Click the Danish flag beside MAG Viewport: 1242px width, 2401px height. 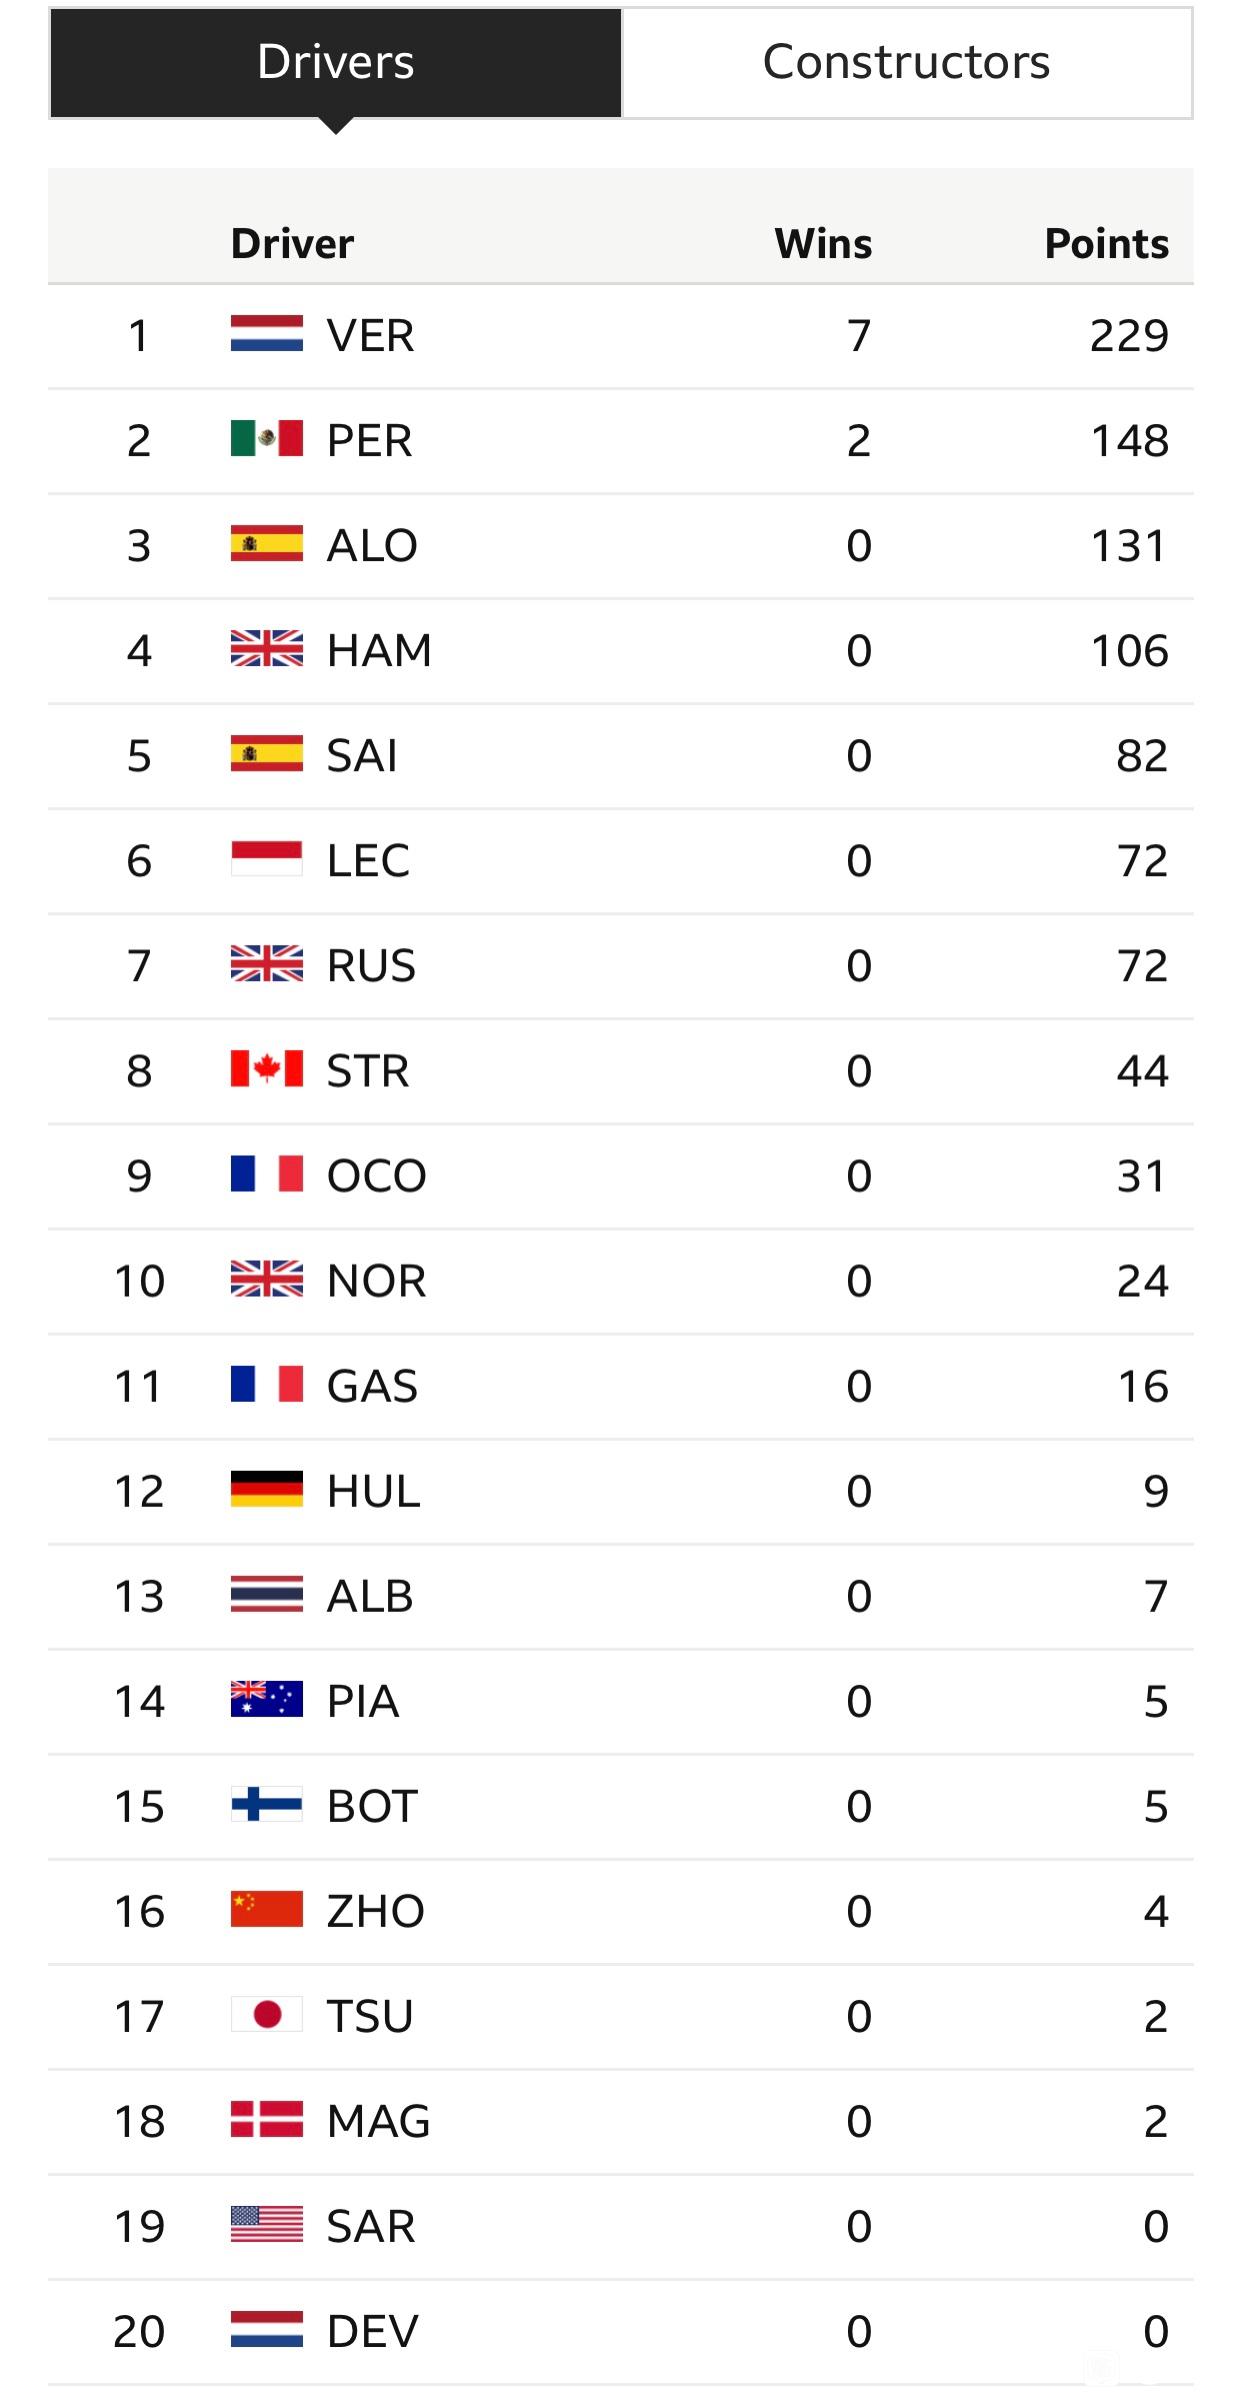tap(266, 2119)
